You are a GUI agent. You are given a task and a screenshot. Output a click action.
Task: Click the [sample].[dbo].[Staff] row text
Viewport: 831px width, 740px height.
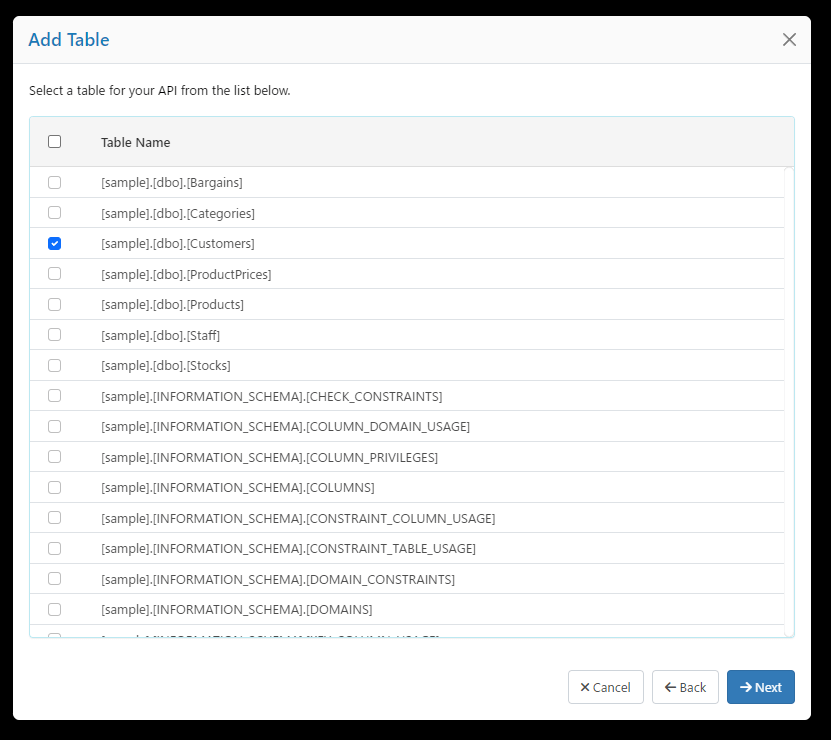(160, 335)
